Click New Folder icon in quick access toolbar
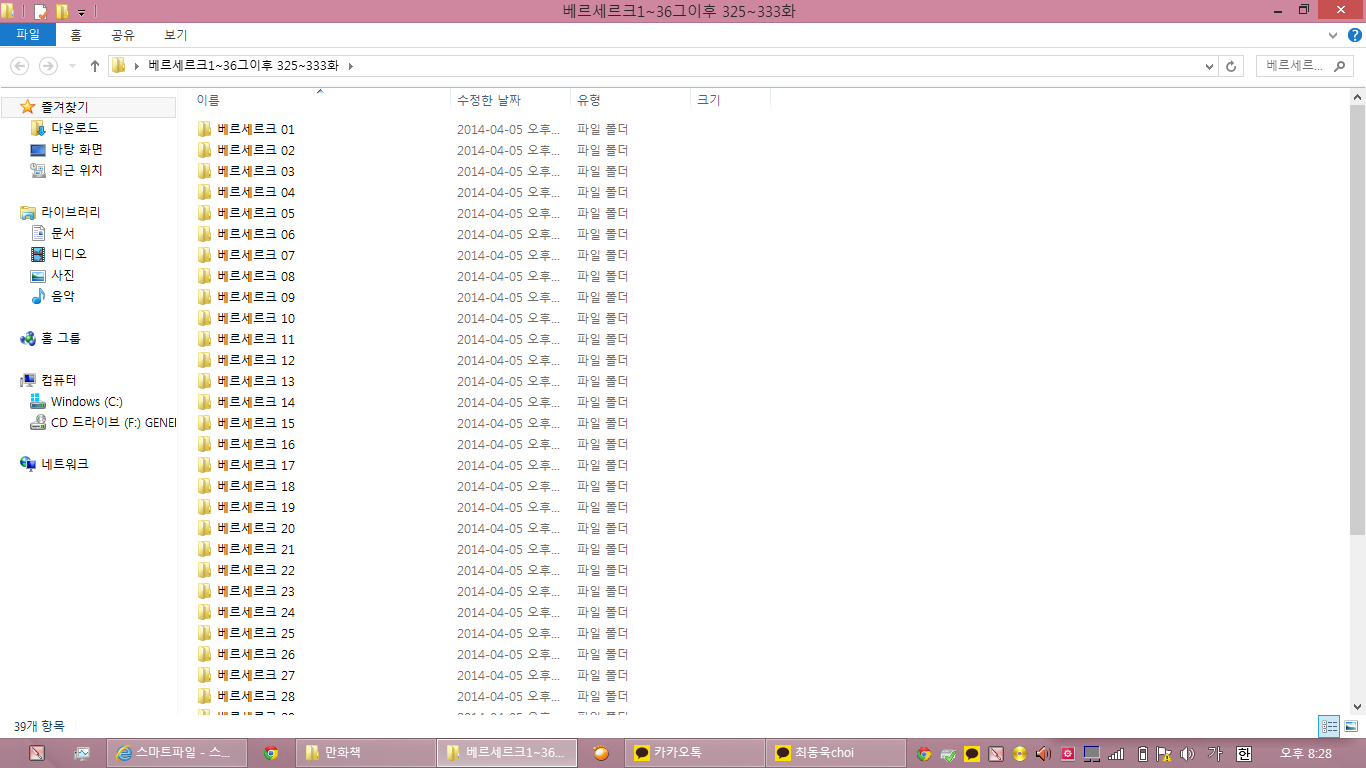The height and width of the screenshot is (768, 1366). pyautogui.click(x=62, y=12)
